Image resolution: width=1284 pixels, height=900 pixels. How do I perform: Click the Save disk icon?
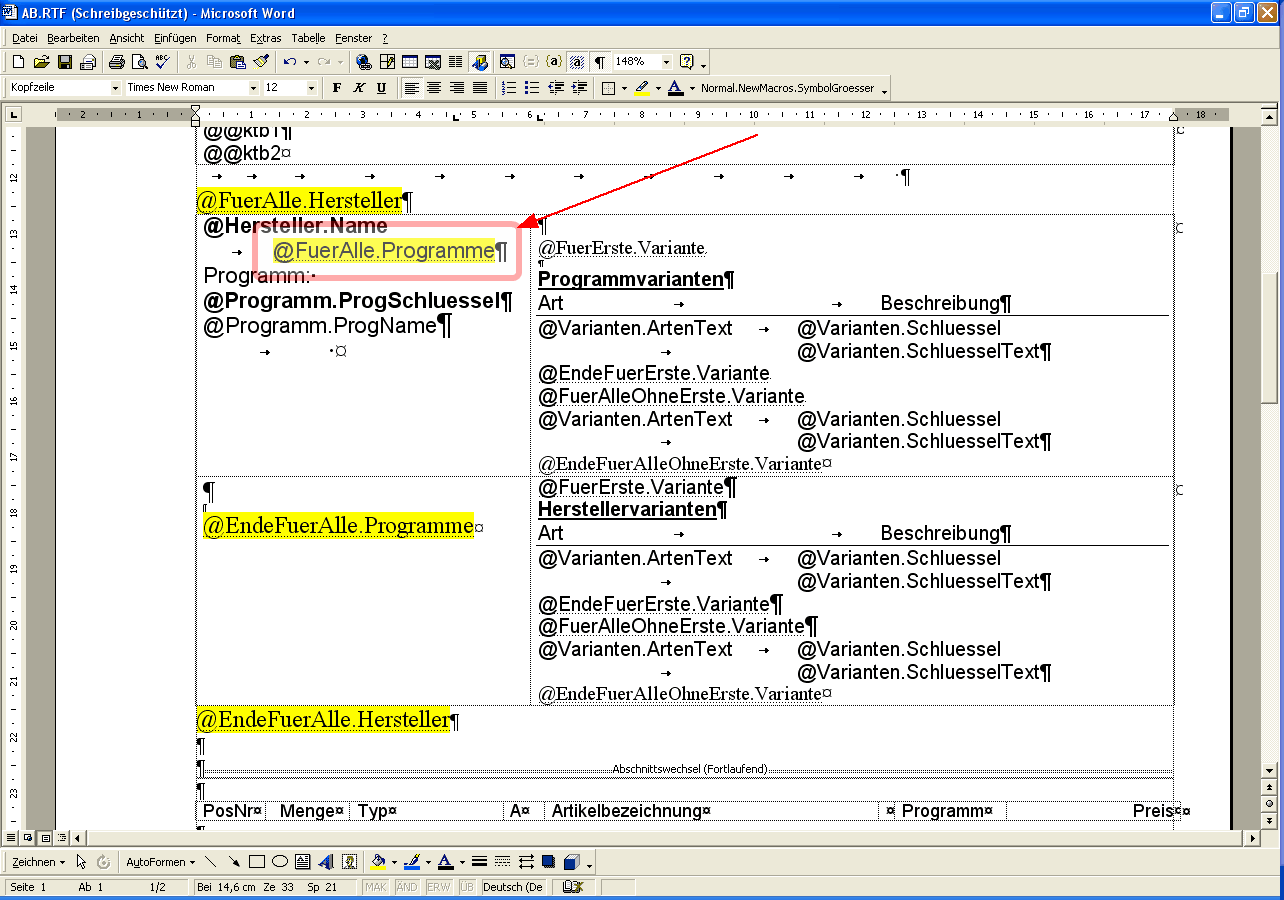[65, 62]
